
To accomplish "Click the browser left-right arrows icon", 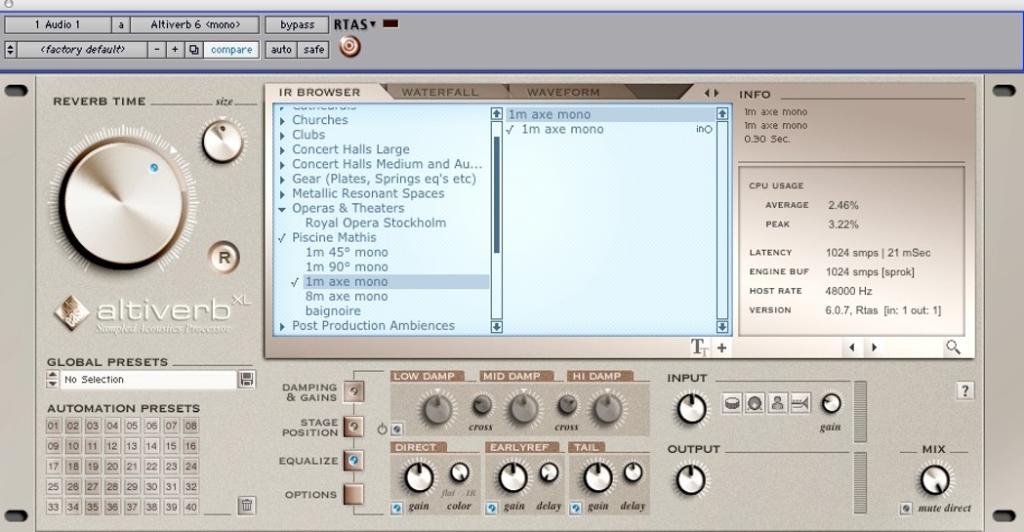I will click(x=711, y=93).
